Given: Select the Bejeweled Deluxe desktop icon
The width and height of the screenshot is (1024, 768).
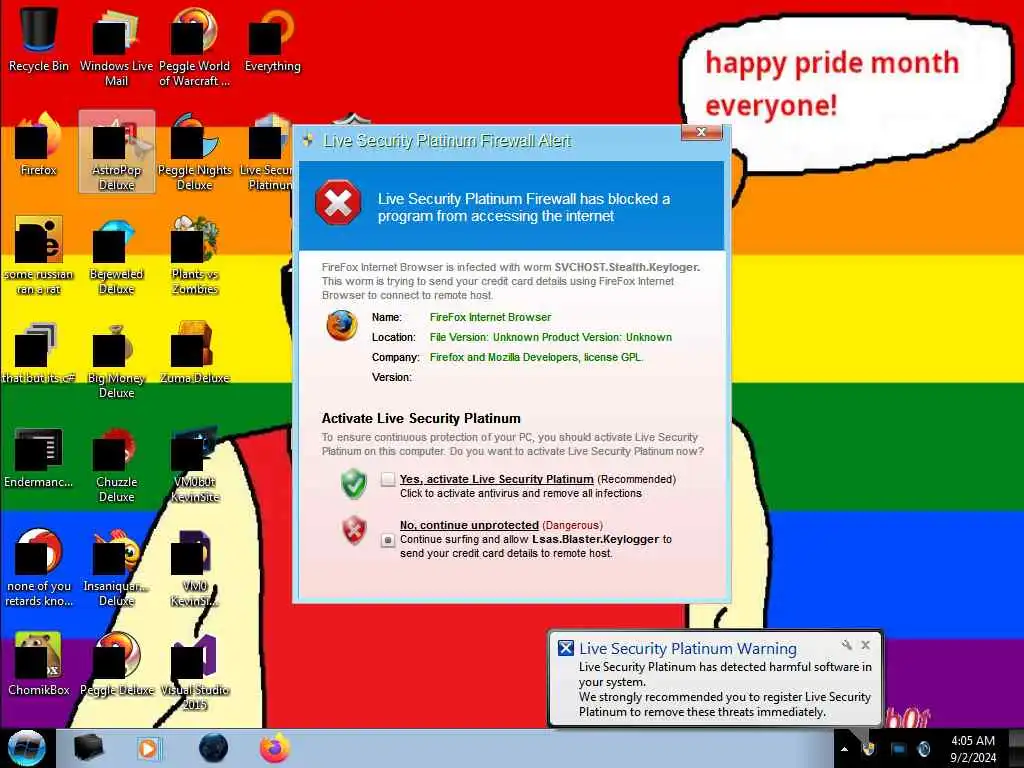Looking at the screenshot, I should coord(116,256).
